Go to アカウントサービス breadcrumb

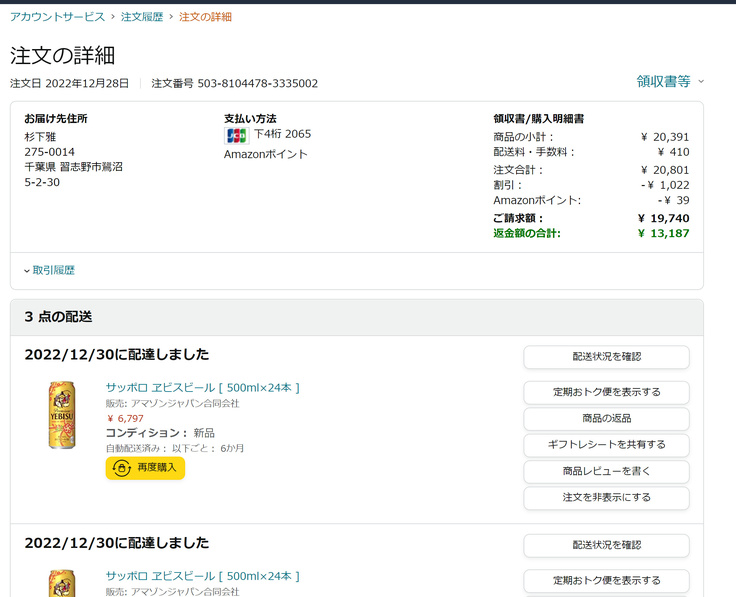(57, 17)
